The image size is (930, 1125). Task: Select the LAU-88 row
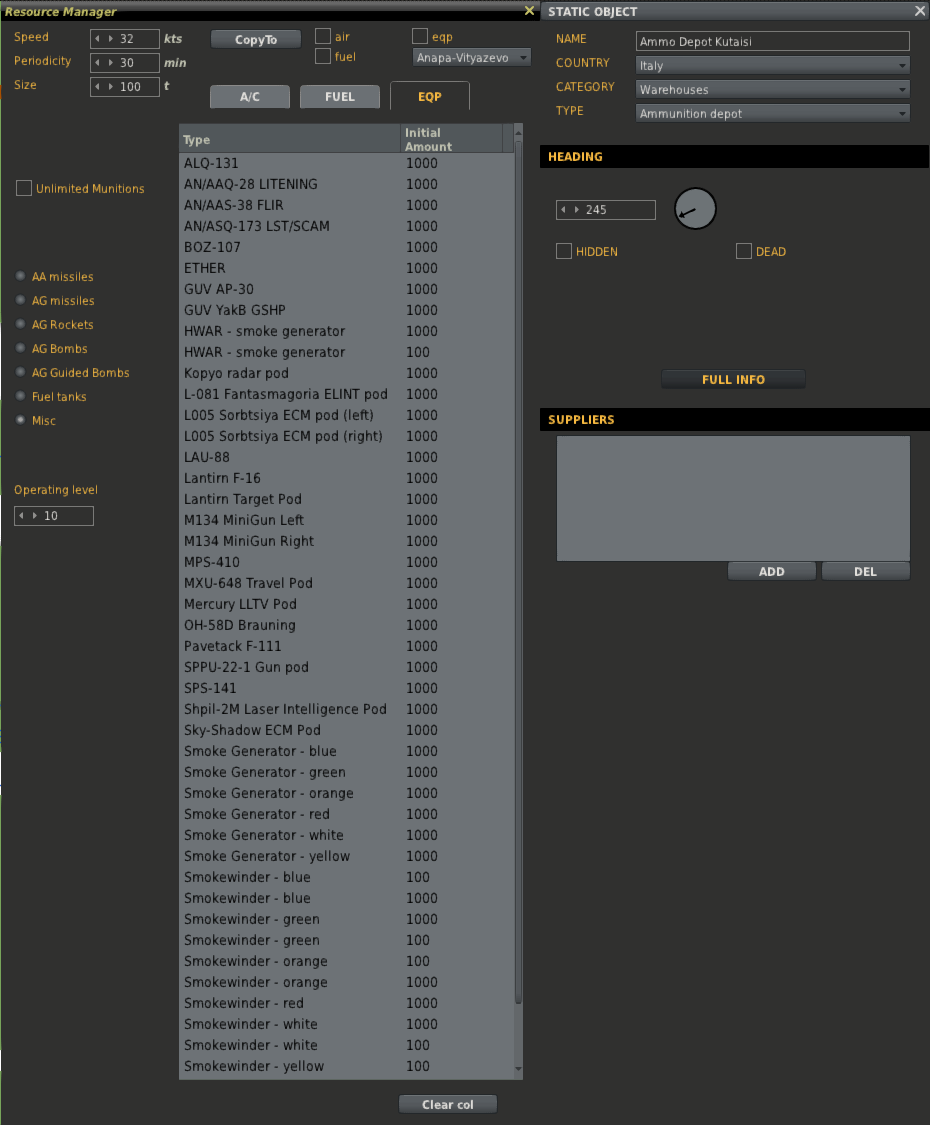[x=347, y=457]
